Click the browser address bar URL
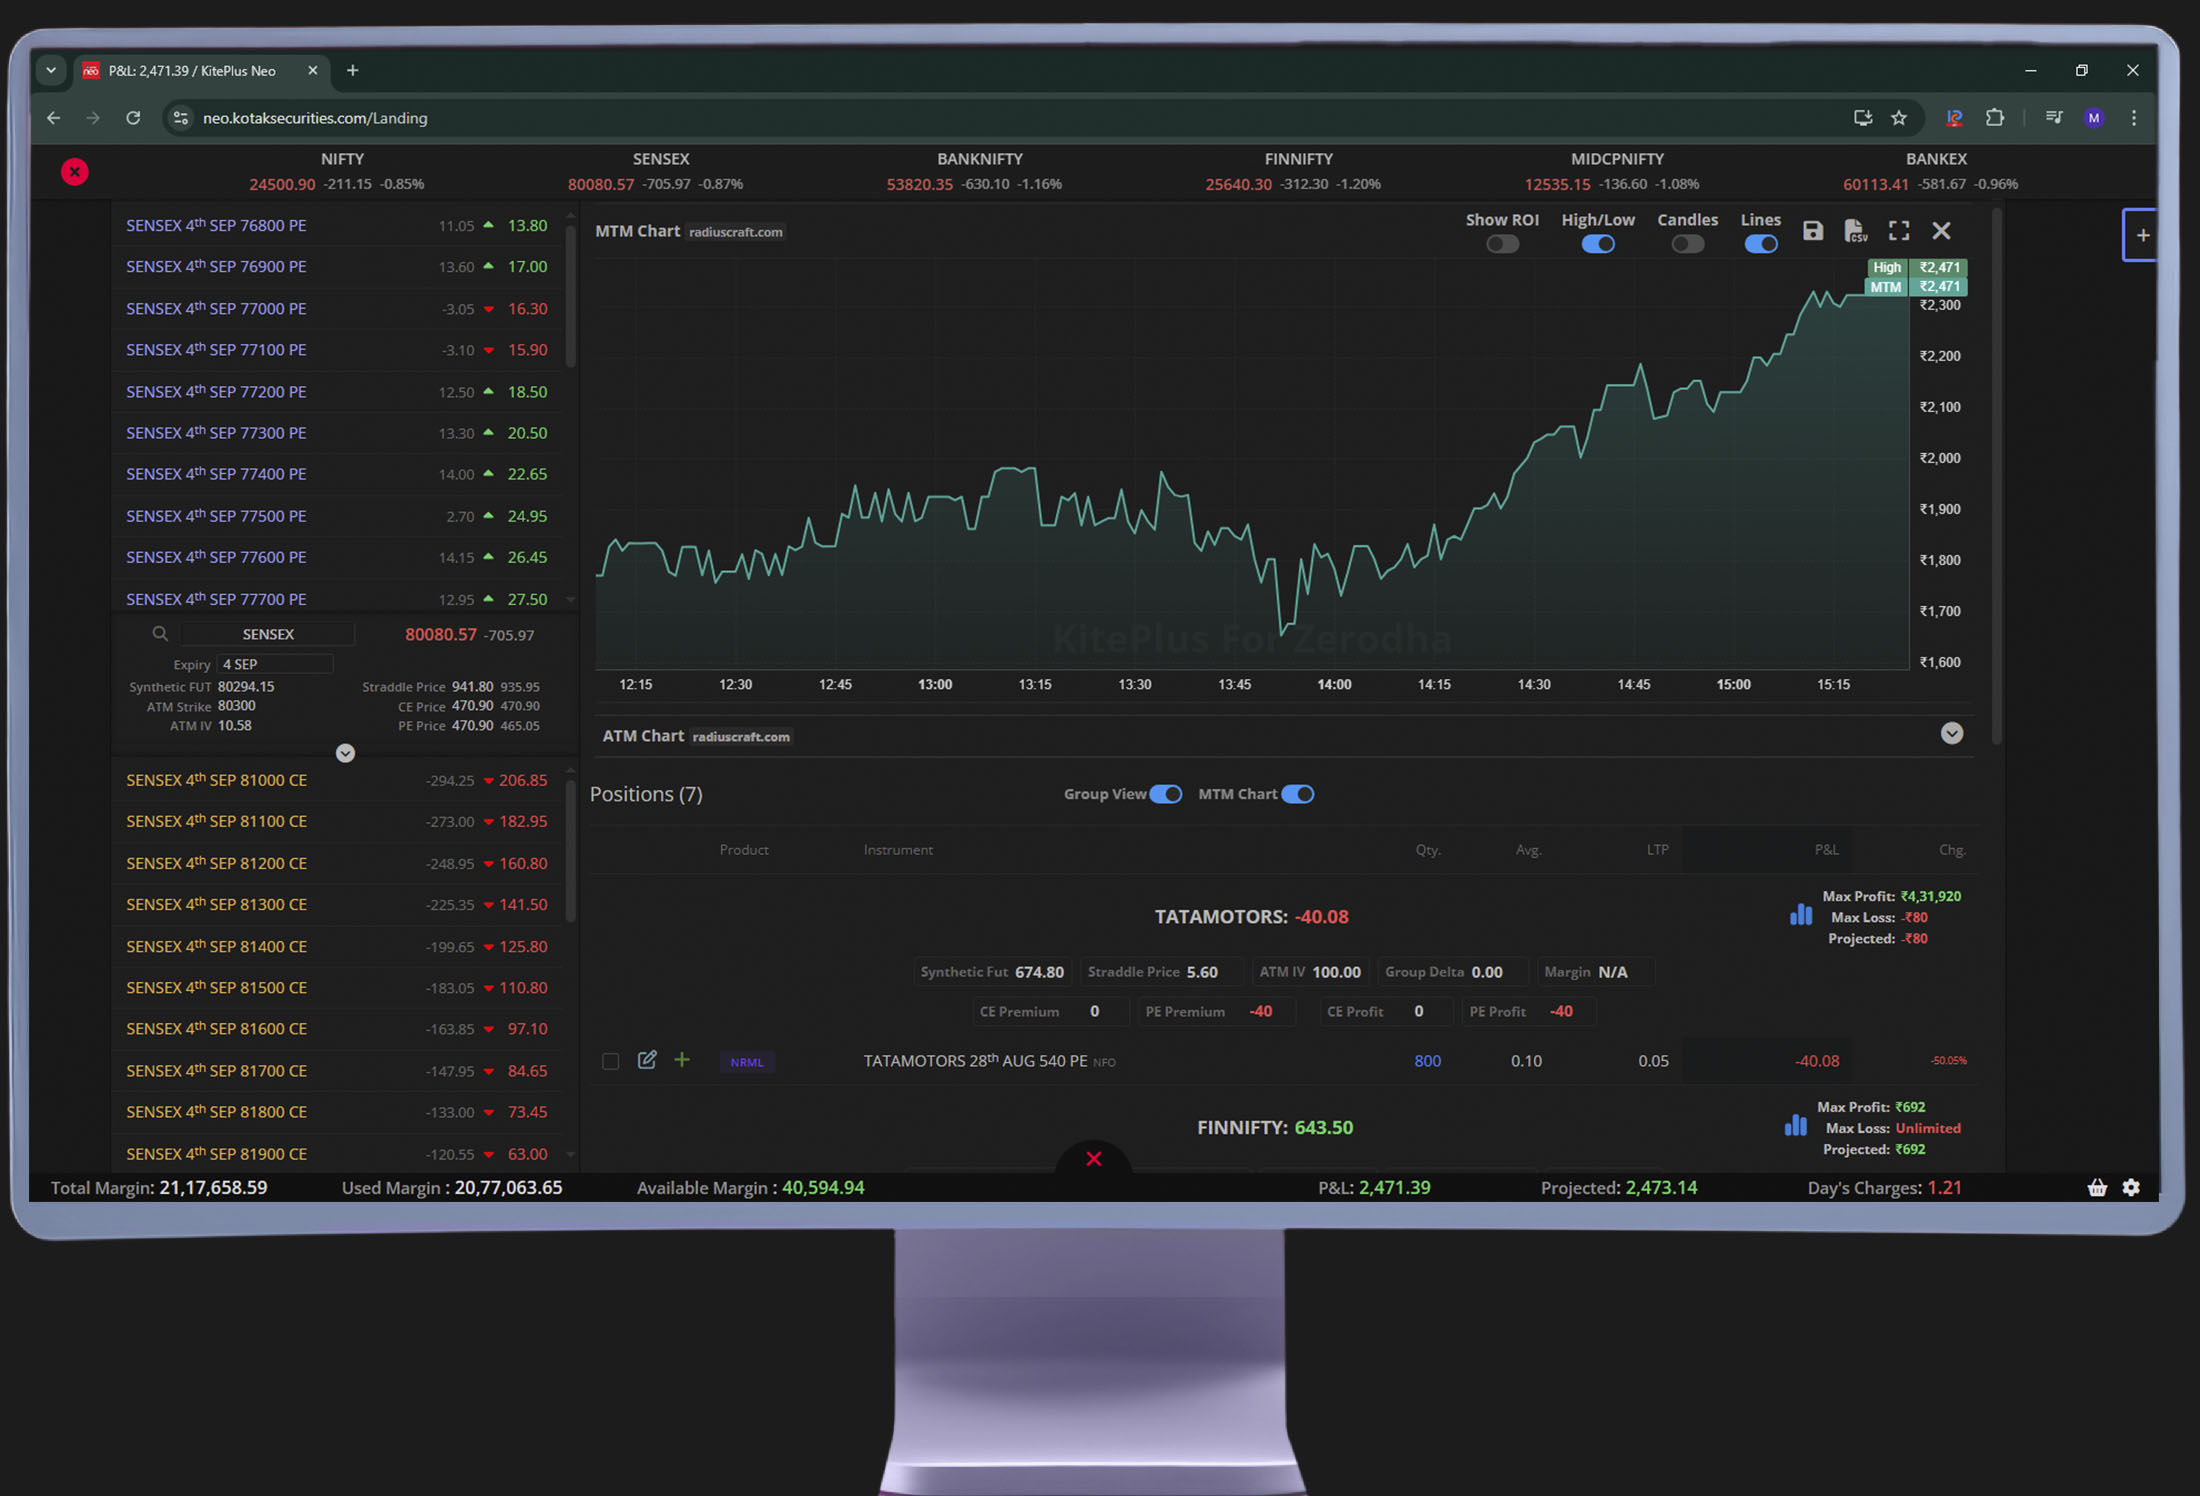2200x1496 pixels. [315, 118]
